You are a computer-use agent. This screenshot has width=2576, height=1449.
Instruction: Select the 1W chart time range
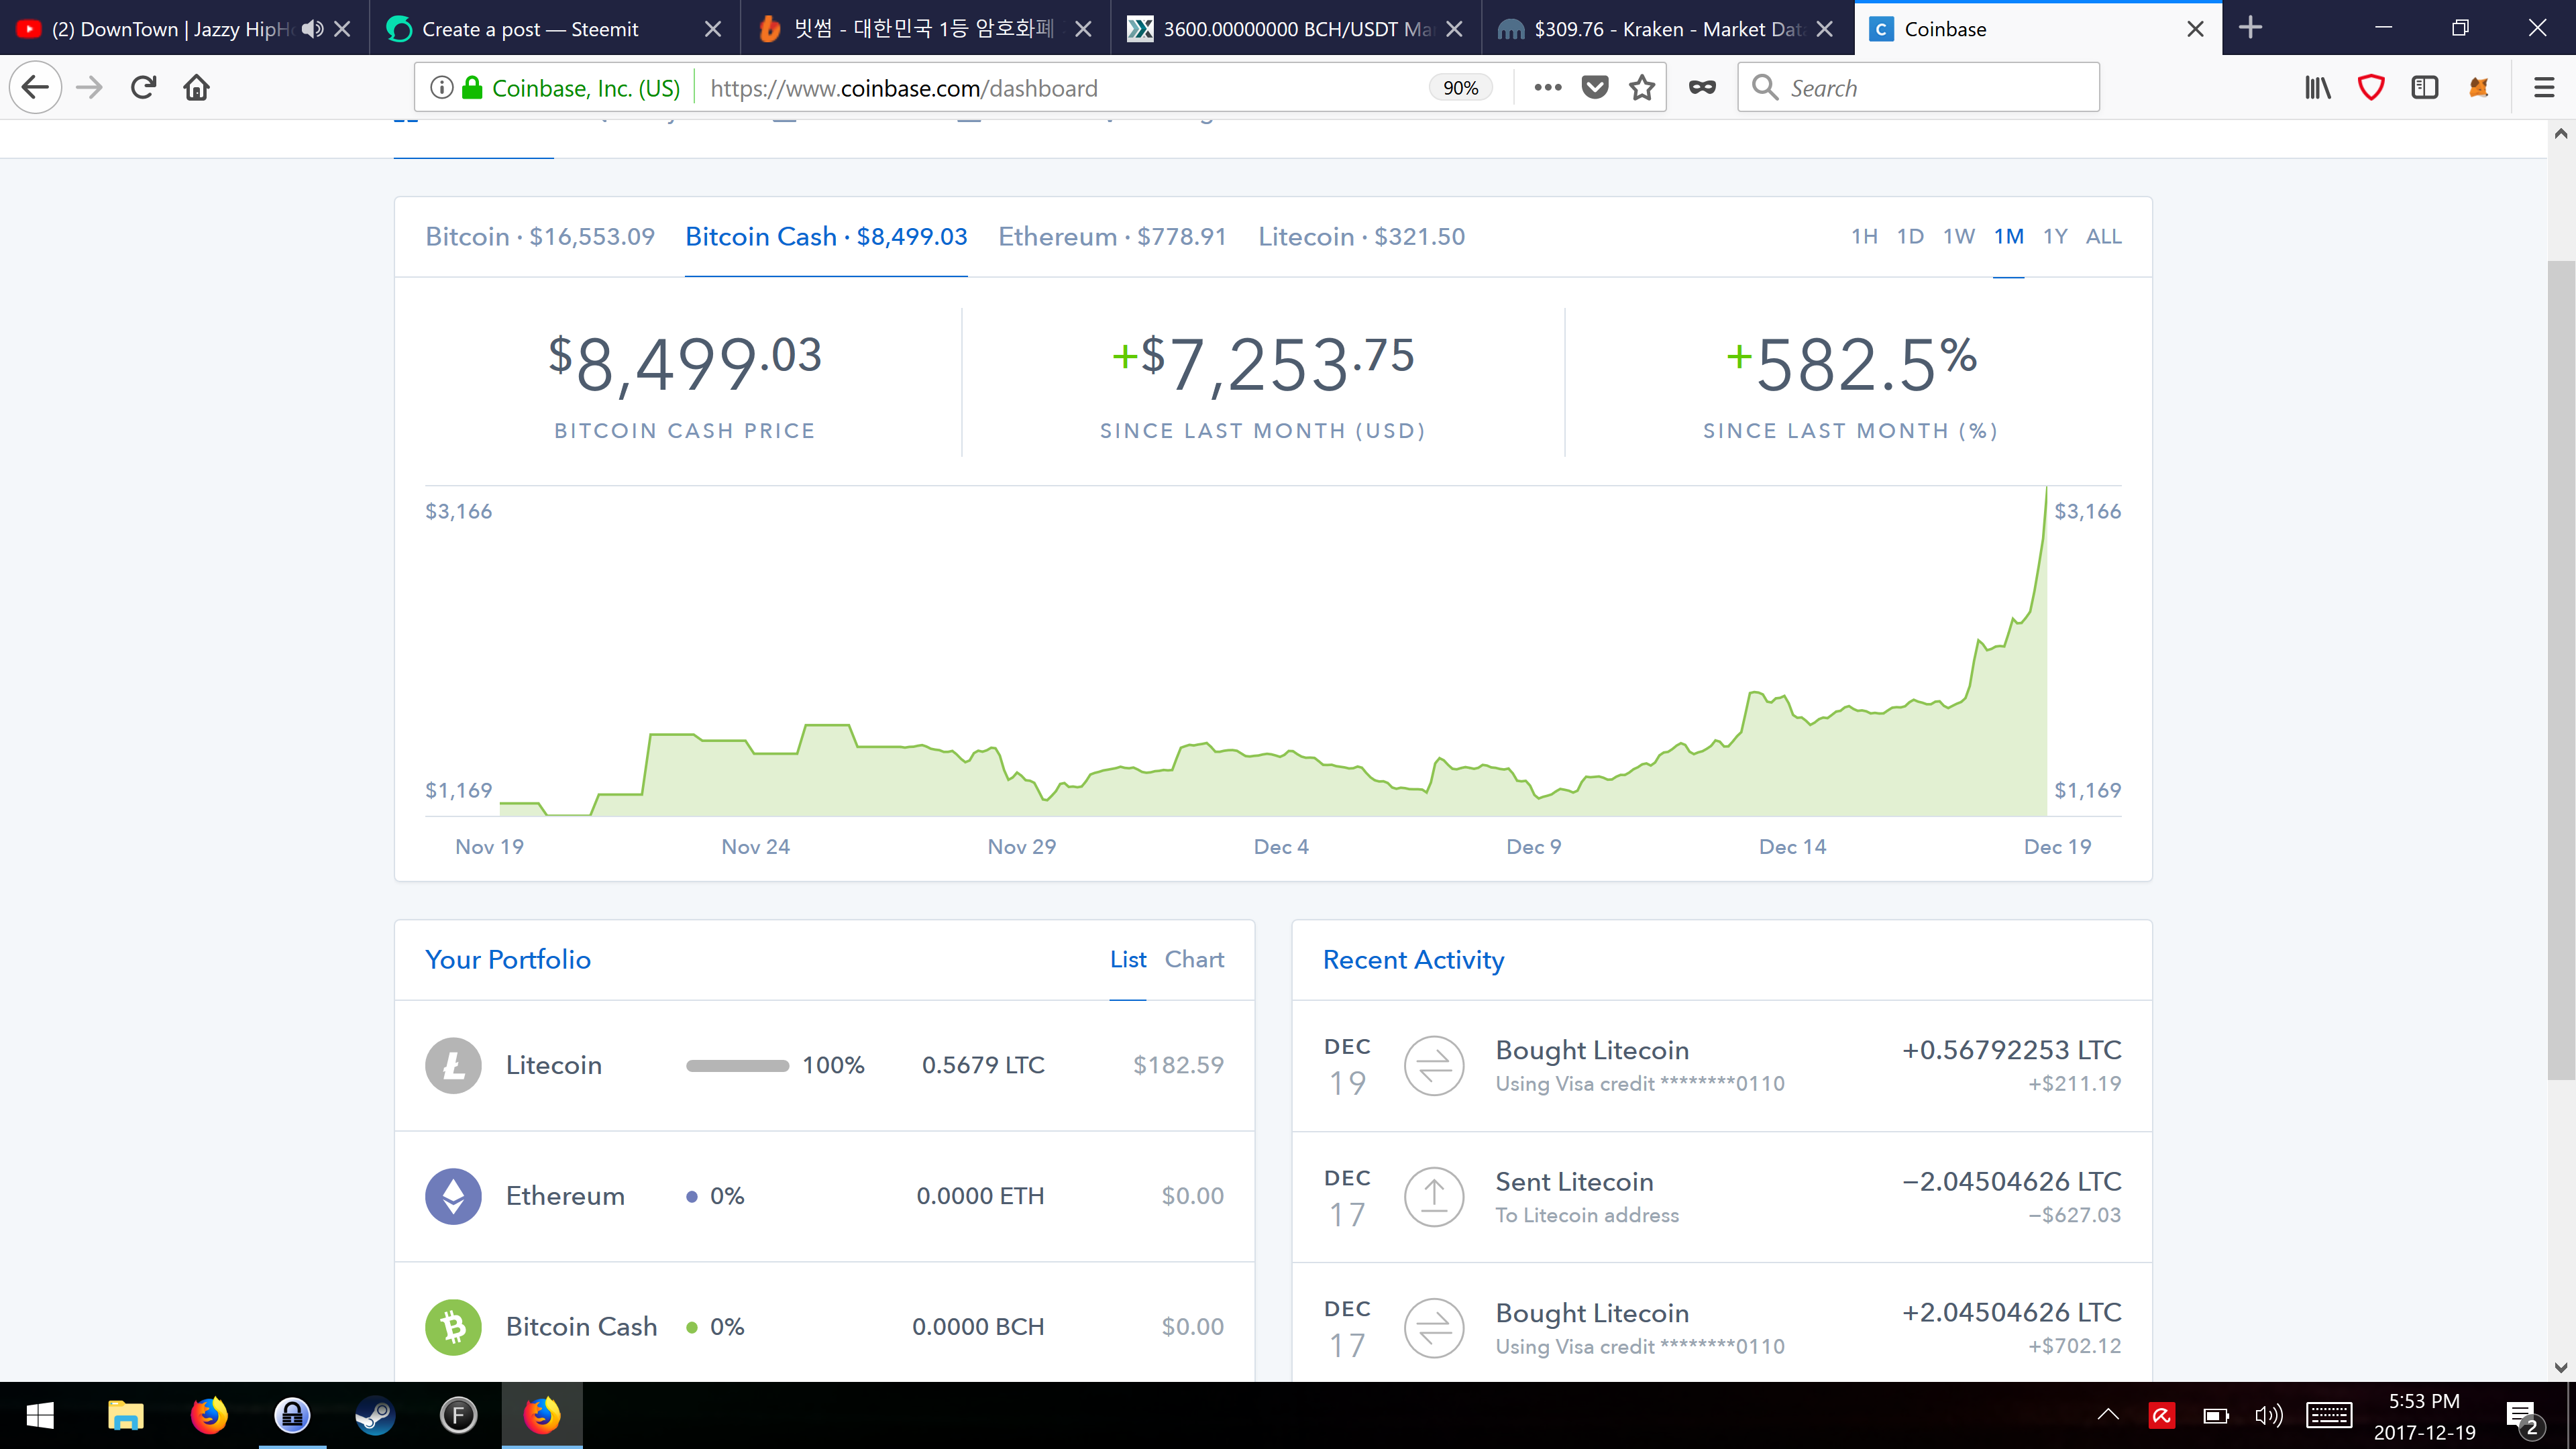coord(1958,236)
